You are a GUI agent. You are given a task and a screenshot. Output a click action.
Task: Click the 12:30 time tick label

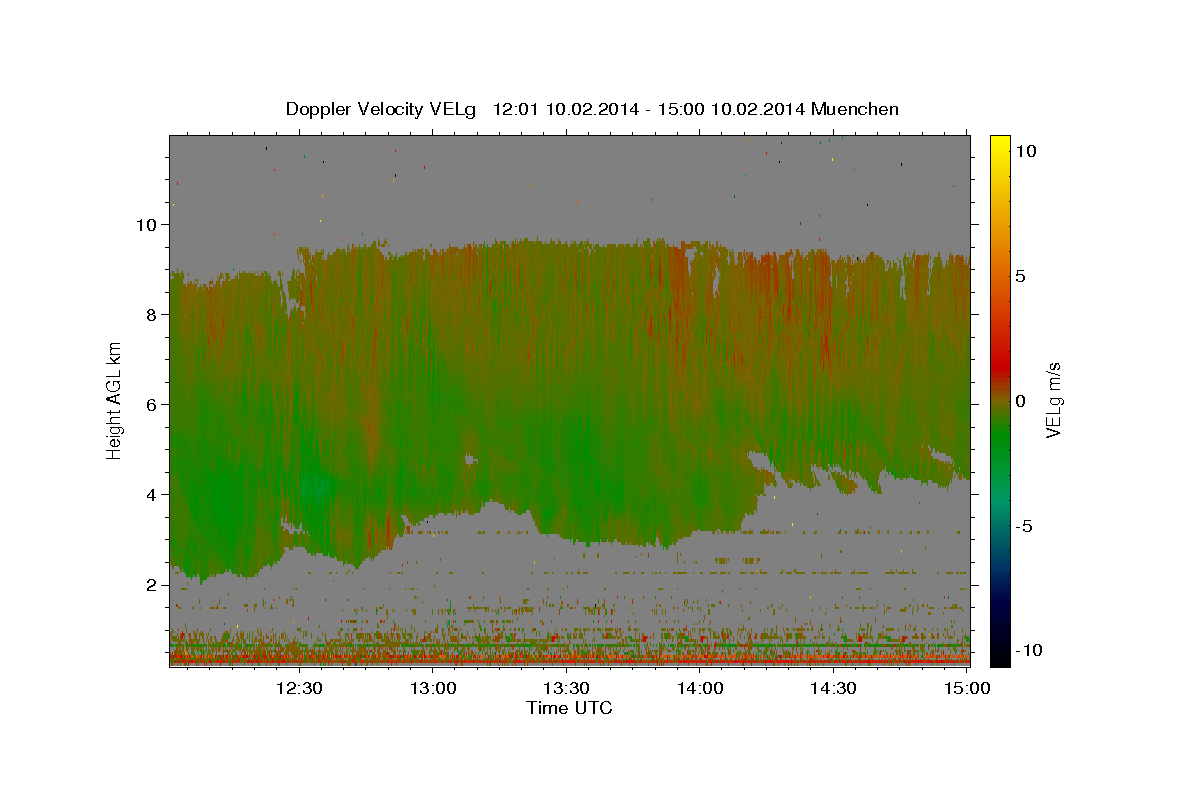299,688
